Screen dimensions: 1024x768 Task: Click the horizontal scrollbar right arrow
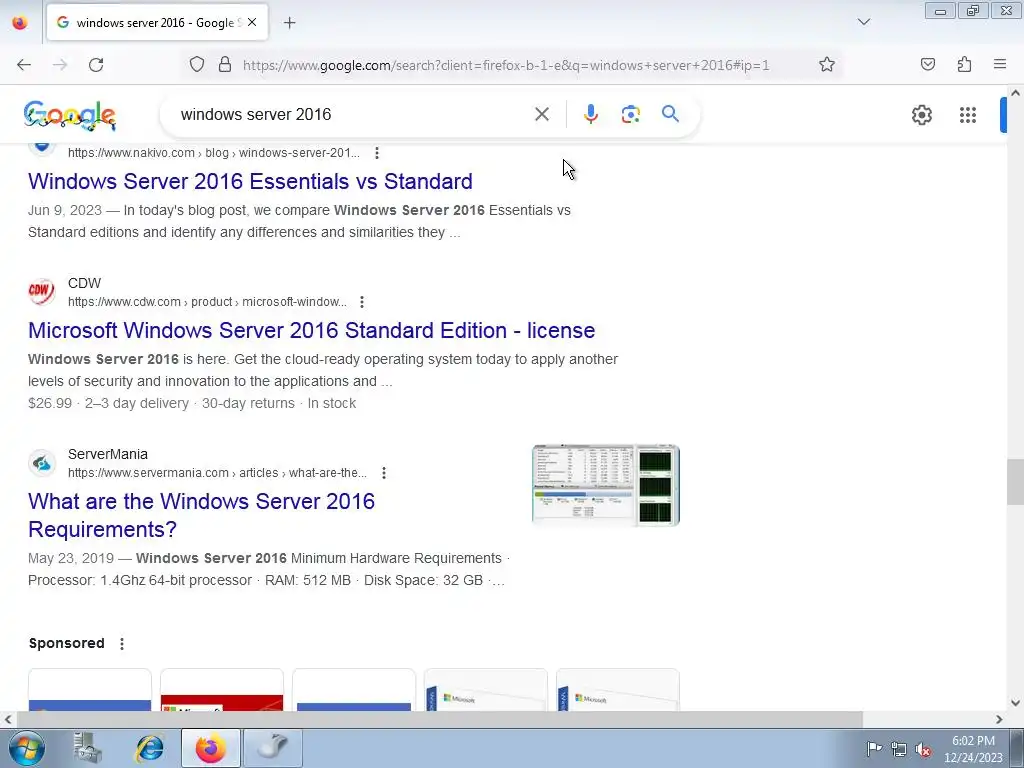(x=999, y=720)
